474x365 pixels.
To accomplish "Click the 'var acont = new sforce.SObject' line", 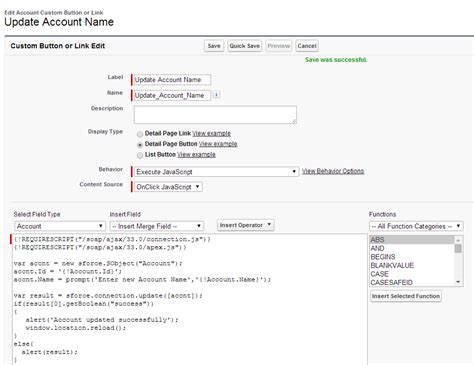I will 98,263.
